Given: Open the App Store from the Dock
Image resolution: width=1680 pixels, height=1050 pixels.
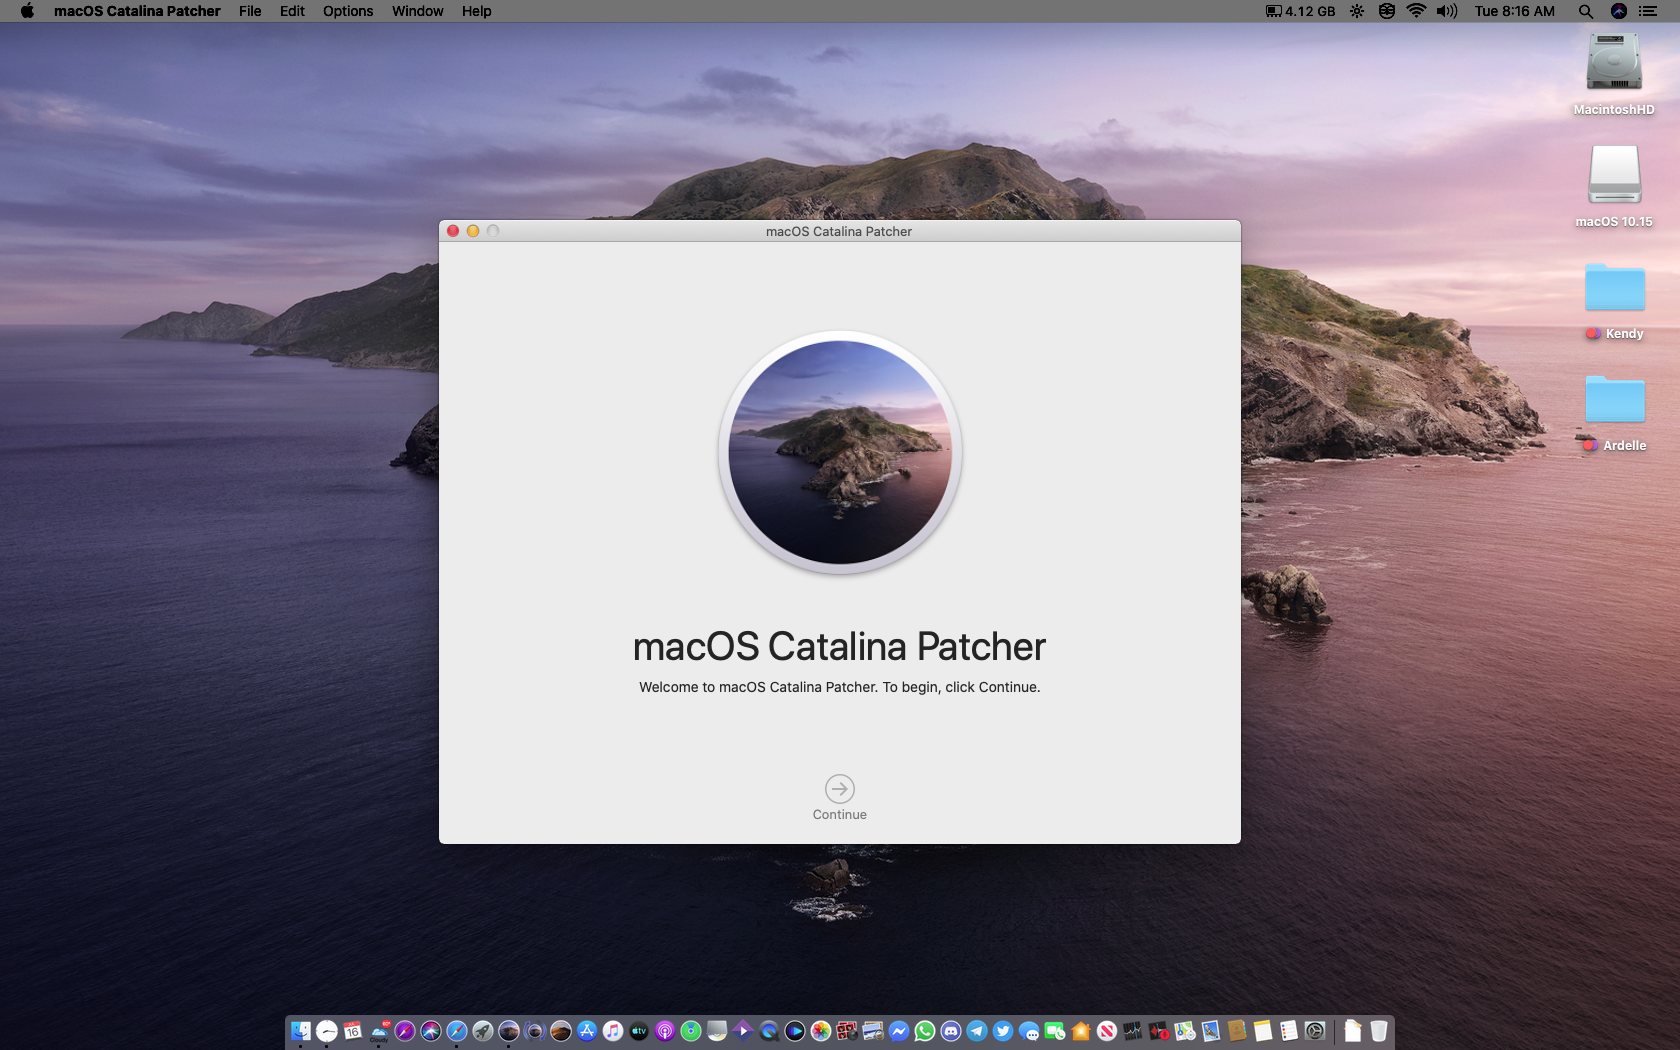Looking at the screenshot, I should click(x=587, y=1031).
